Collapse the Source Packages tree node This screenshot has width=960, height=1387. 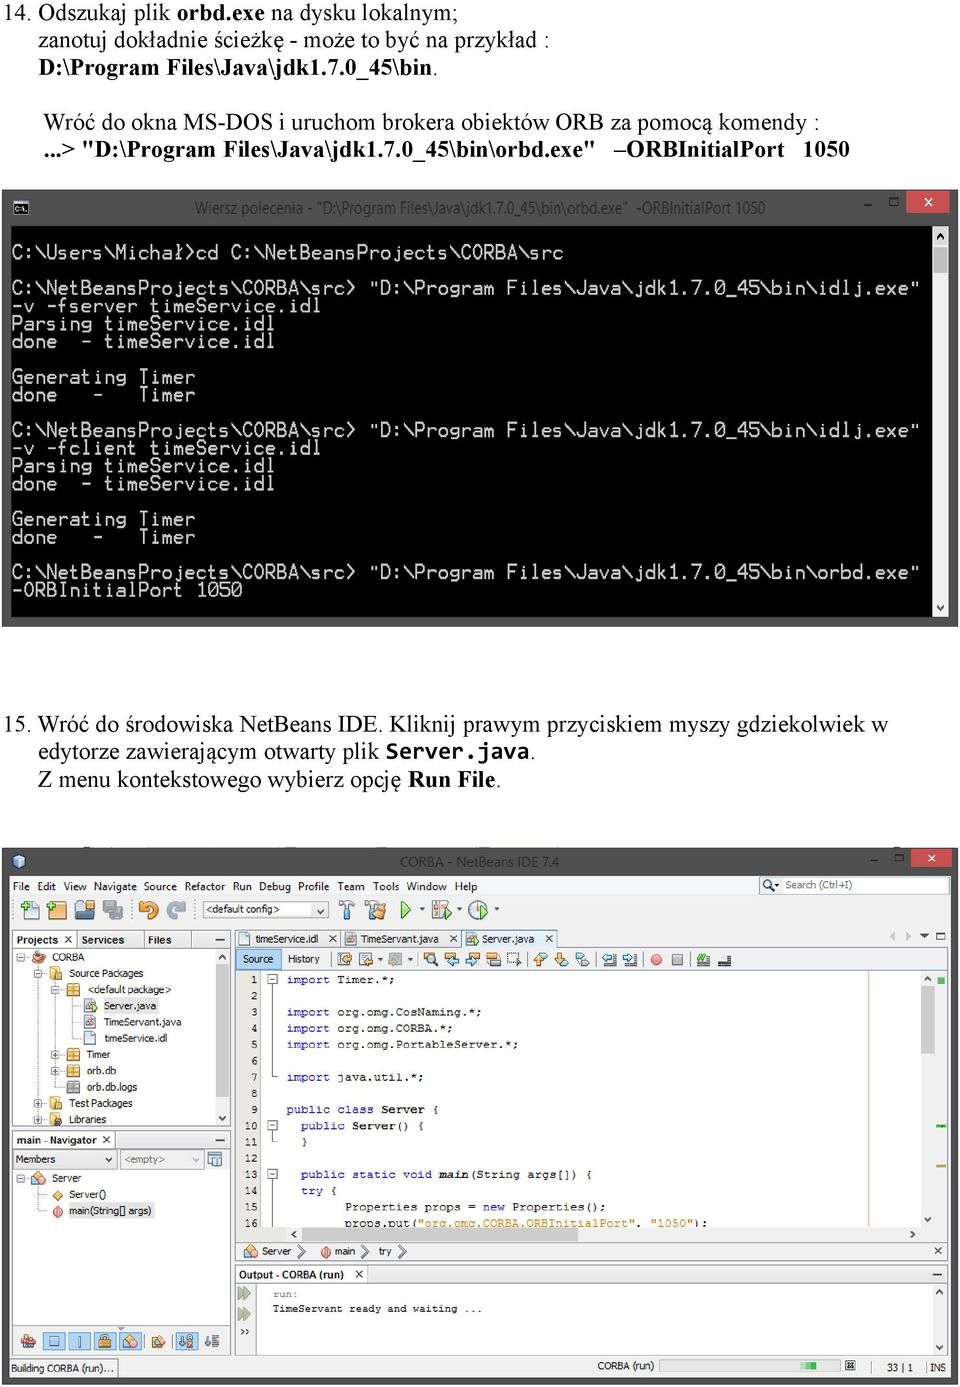[x=38, y=973]
